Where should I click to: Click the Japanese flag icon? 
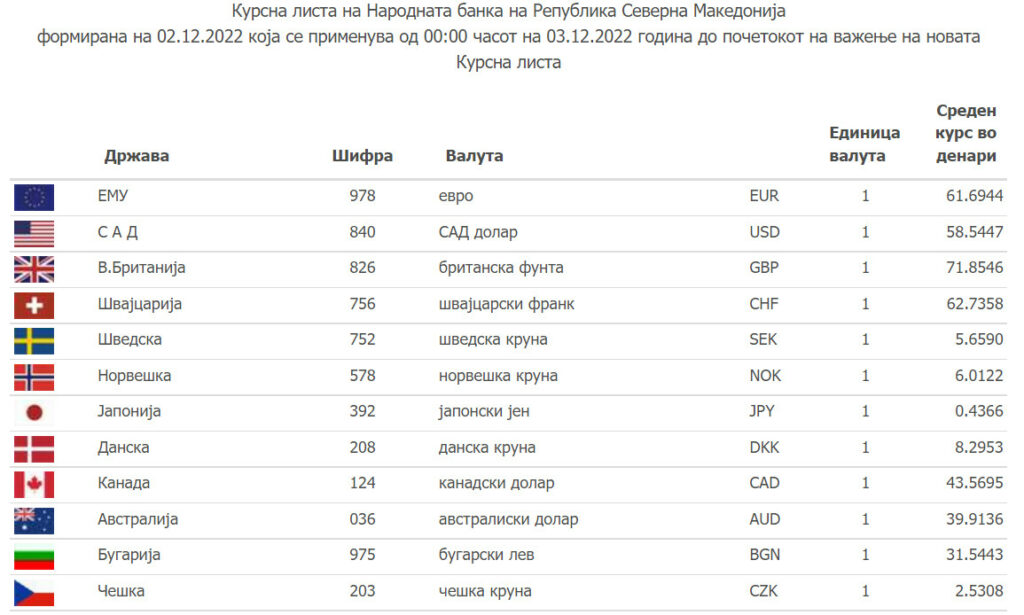34,413
